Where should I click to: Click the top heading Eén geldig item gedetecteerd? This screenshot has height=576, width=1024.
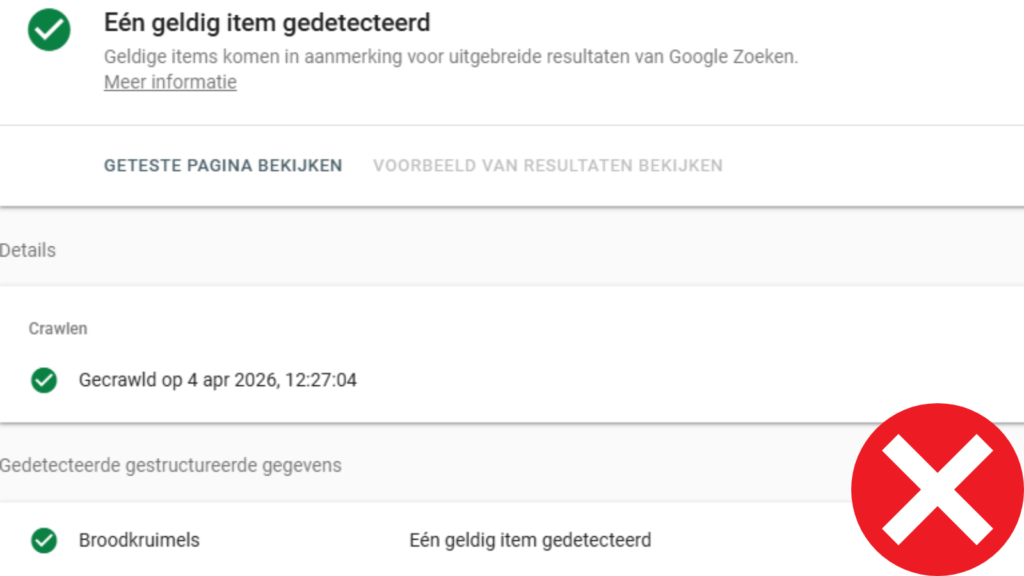[267, 22]
